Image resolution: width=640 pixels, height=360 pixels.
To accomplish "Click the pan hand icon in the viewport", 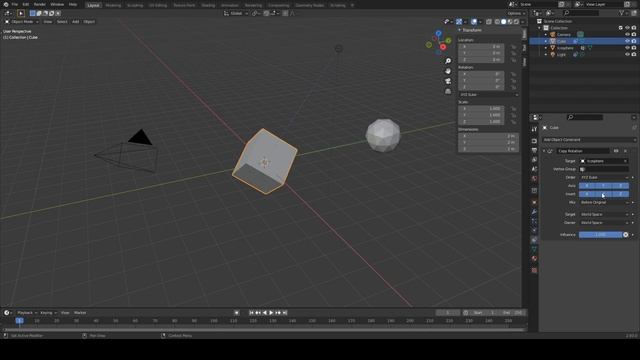I will pos(448,71).
